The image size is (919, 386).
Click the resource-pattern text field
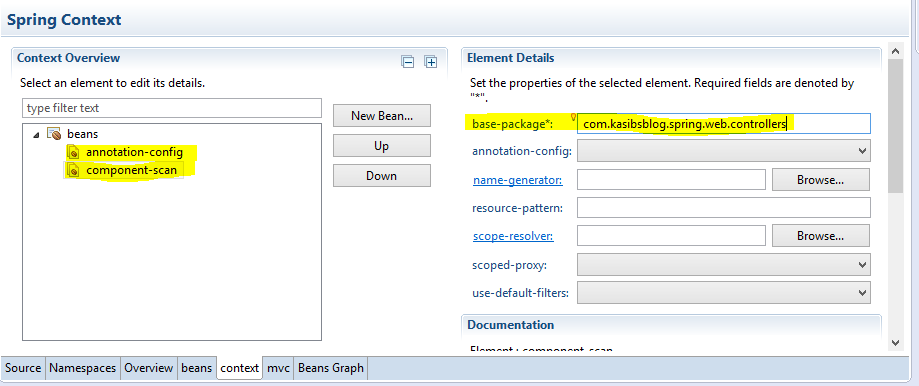click(724, 207)
